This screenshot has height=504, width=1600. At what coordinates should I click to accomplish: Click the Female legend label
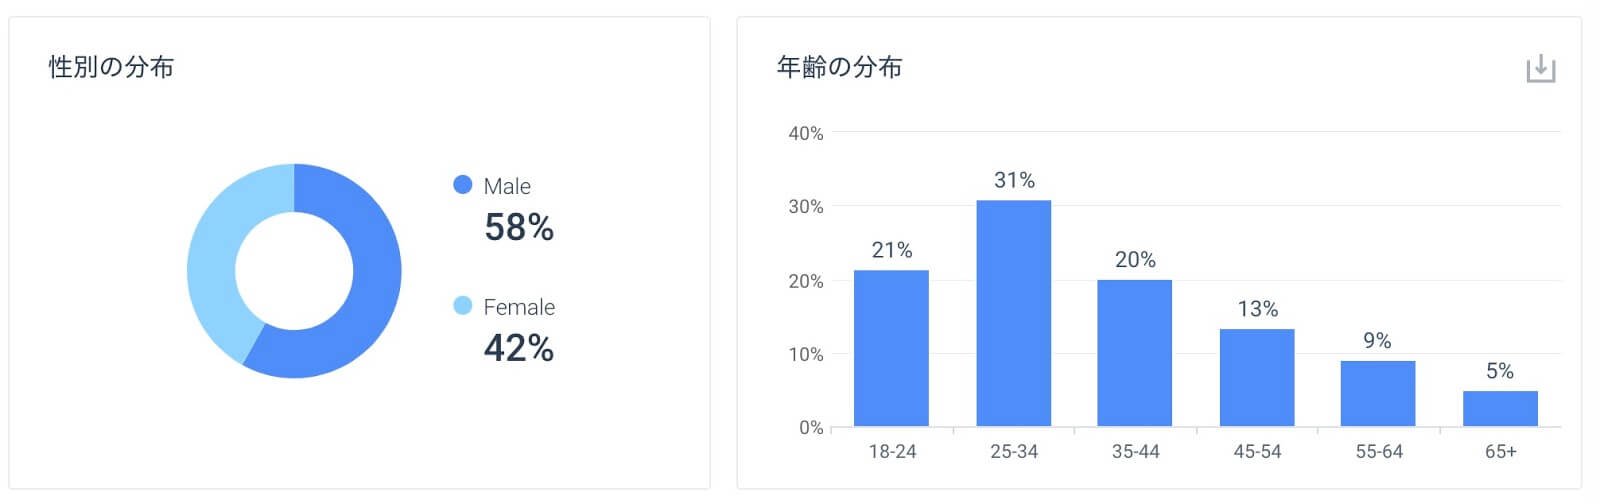click(519, 307)
